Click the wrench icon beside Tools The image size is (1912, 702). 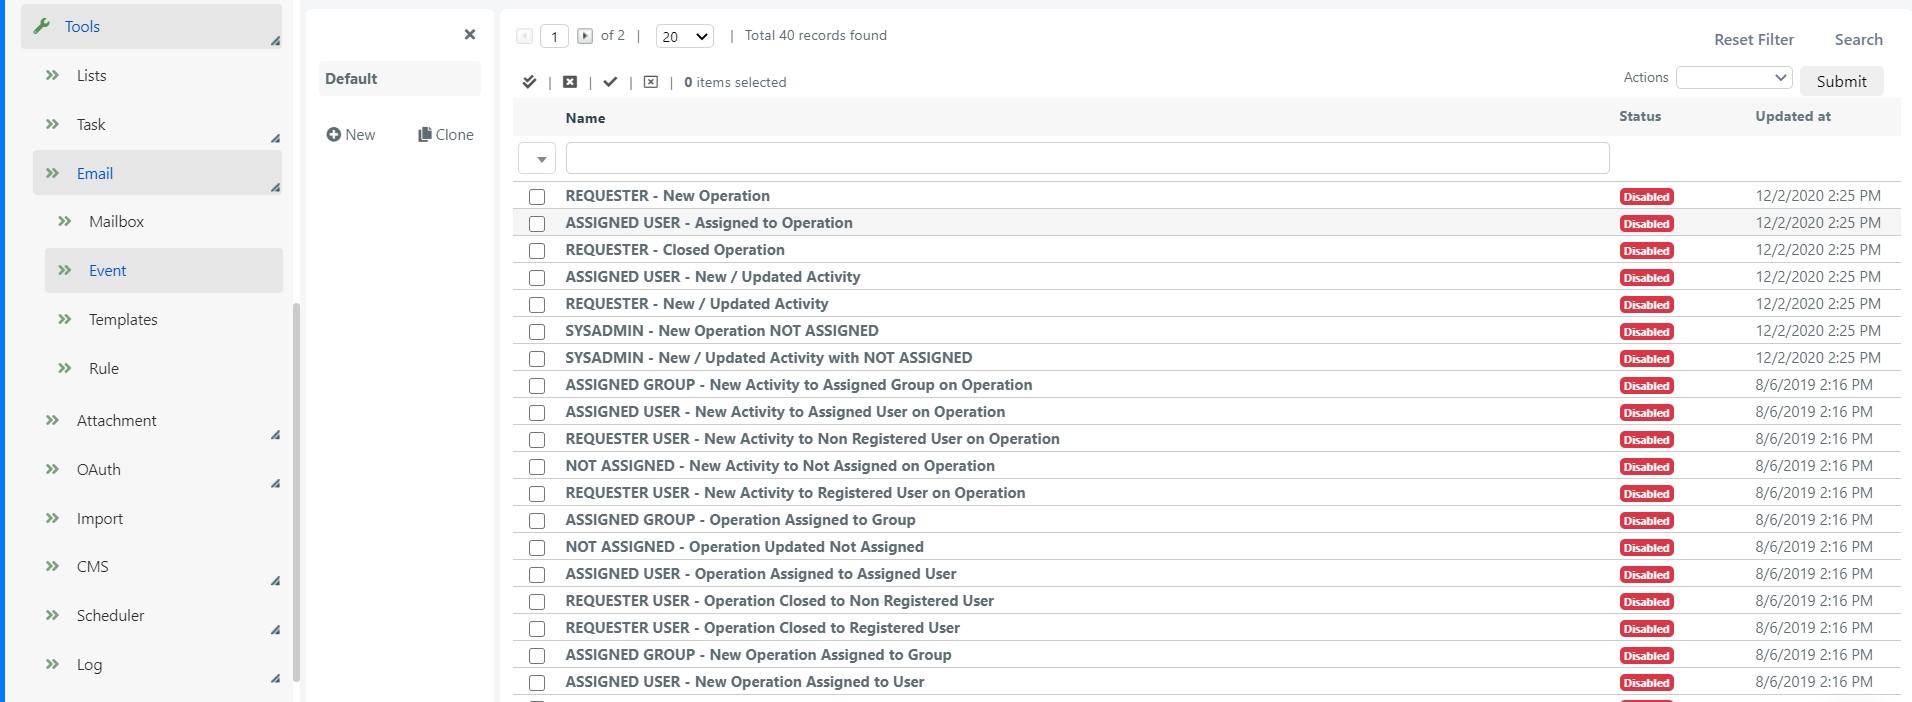point(41,26)
